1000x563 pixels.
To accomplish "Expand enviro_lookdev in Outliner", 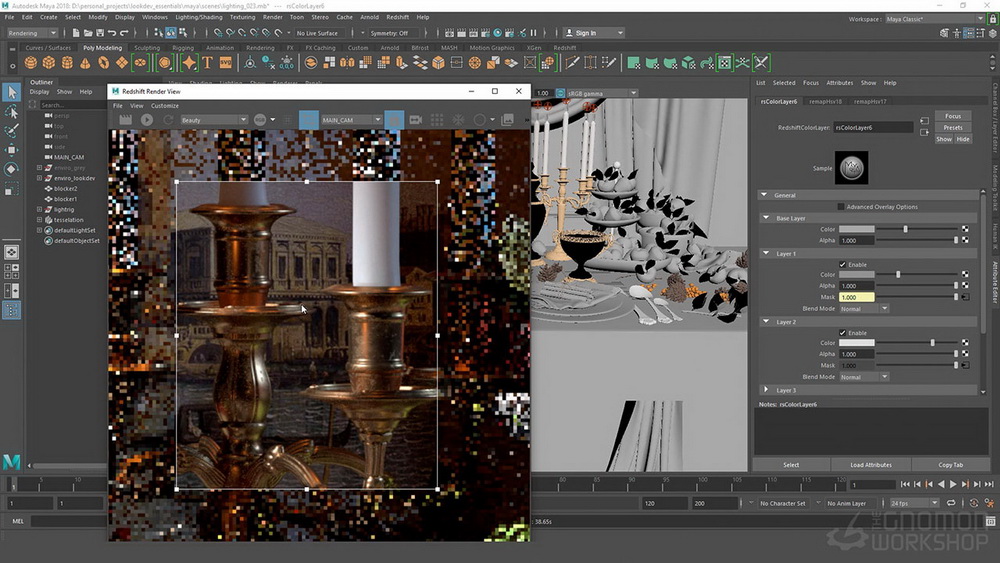I will click(40, 178).
